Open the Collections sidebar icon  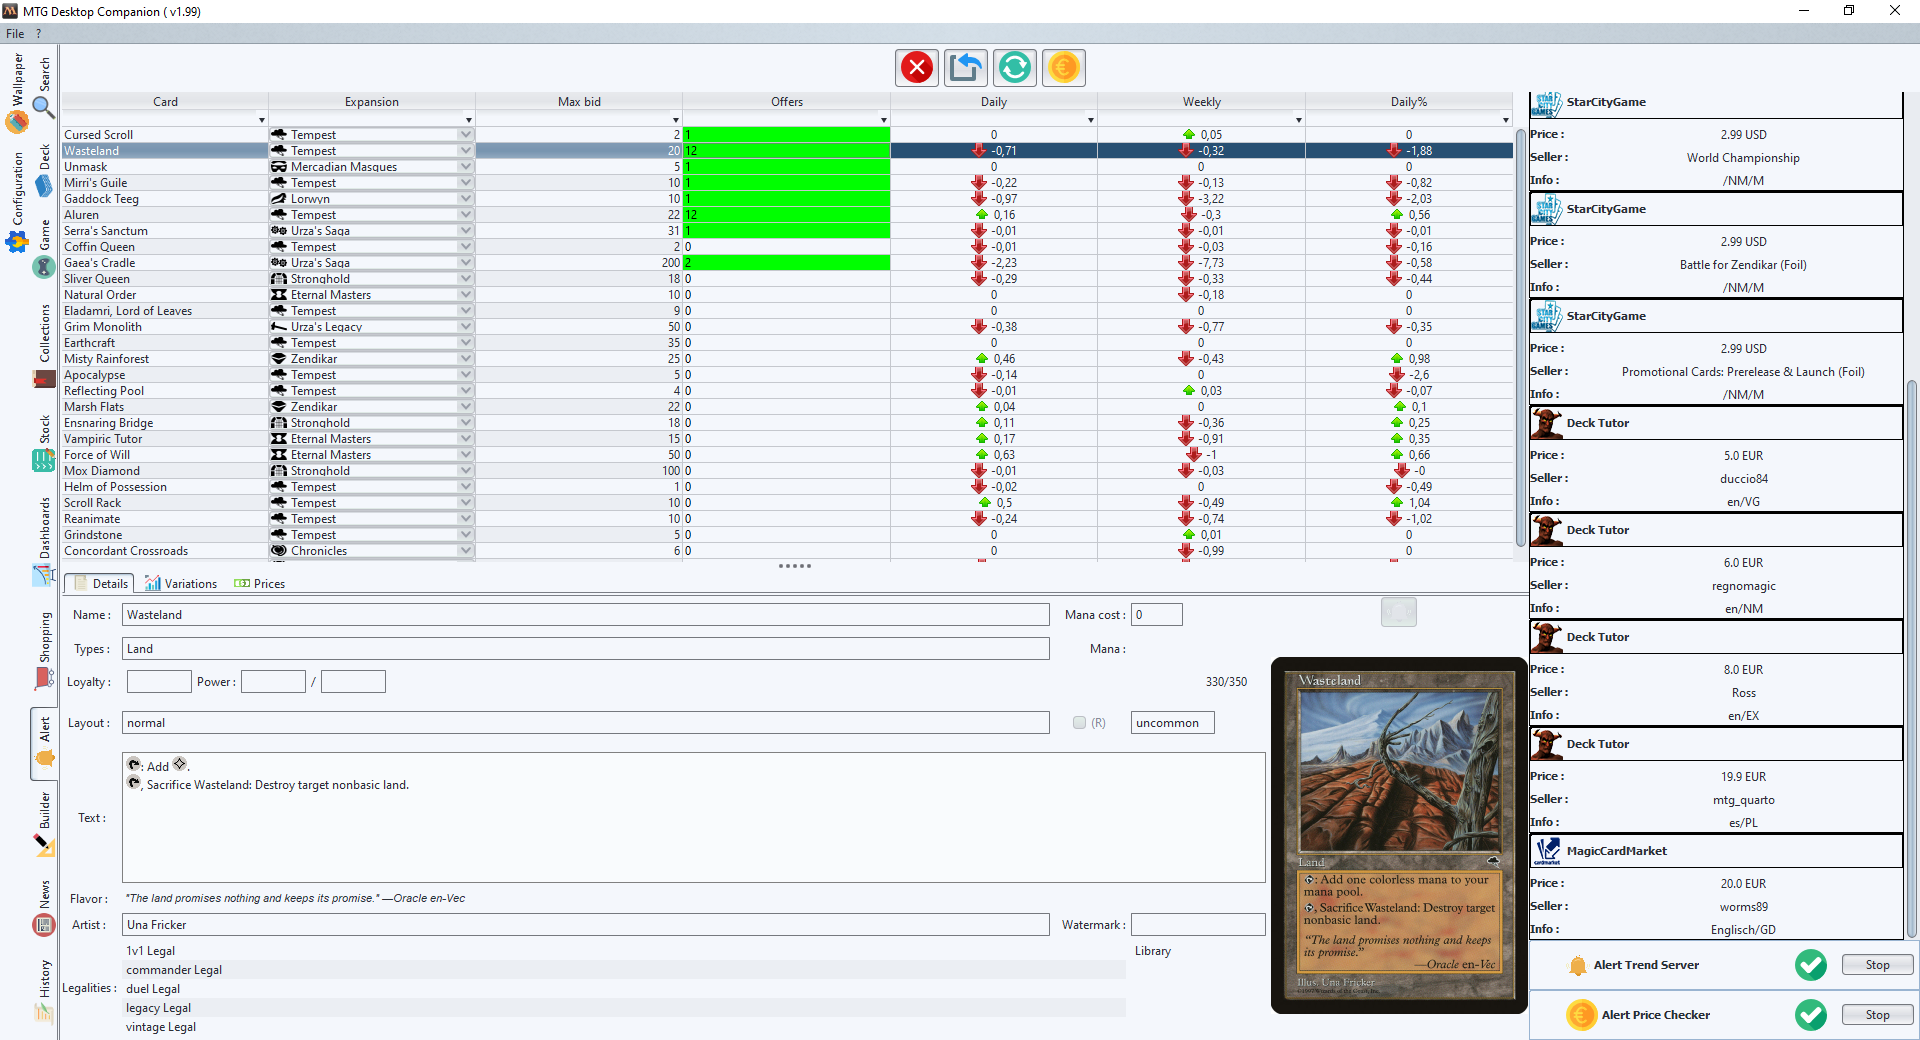pyautogui.click(x=43, y=379)
